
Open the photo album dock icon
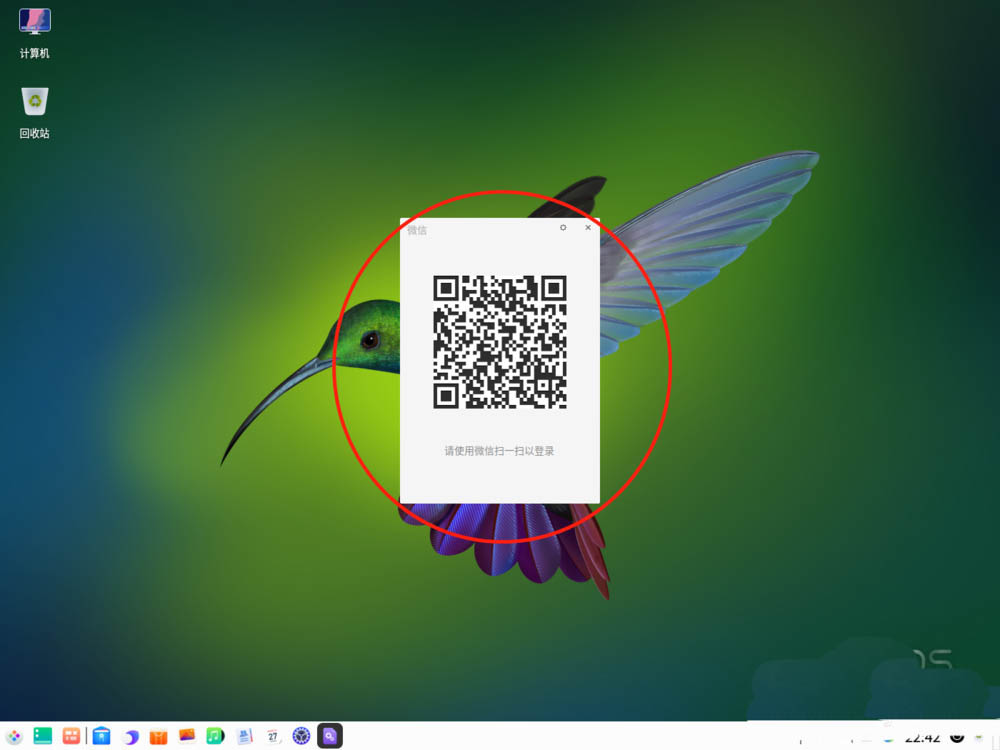187,736
